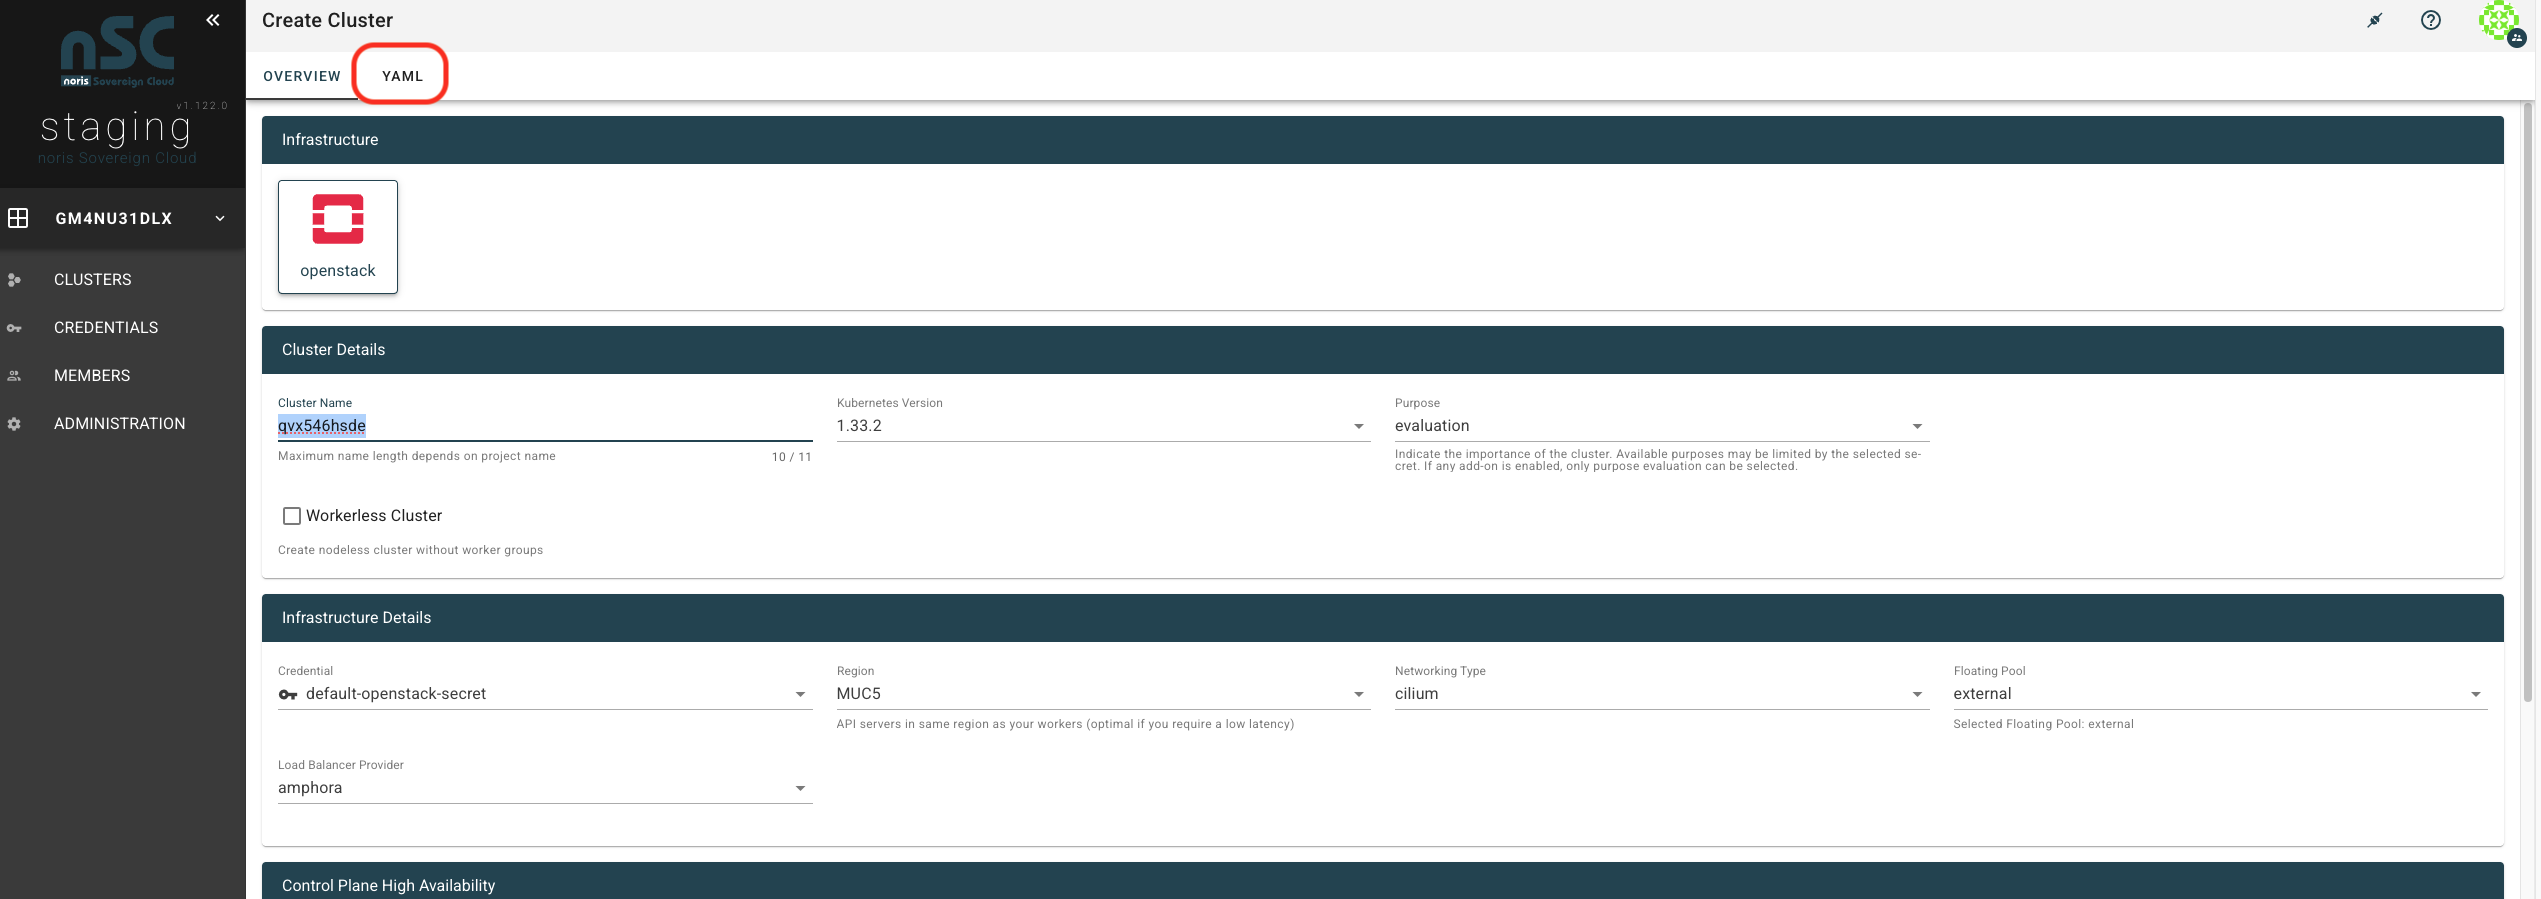Click the nSC staging logo
The height and width of the screenshot is (899, 2541).
point(118,90)
